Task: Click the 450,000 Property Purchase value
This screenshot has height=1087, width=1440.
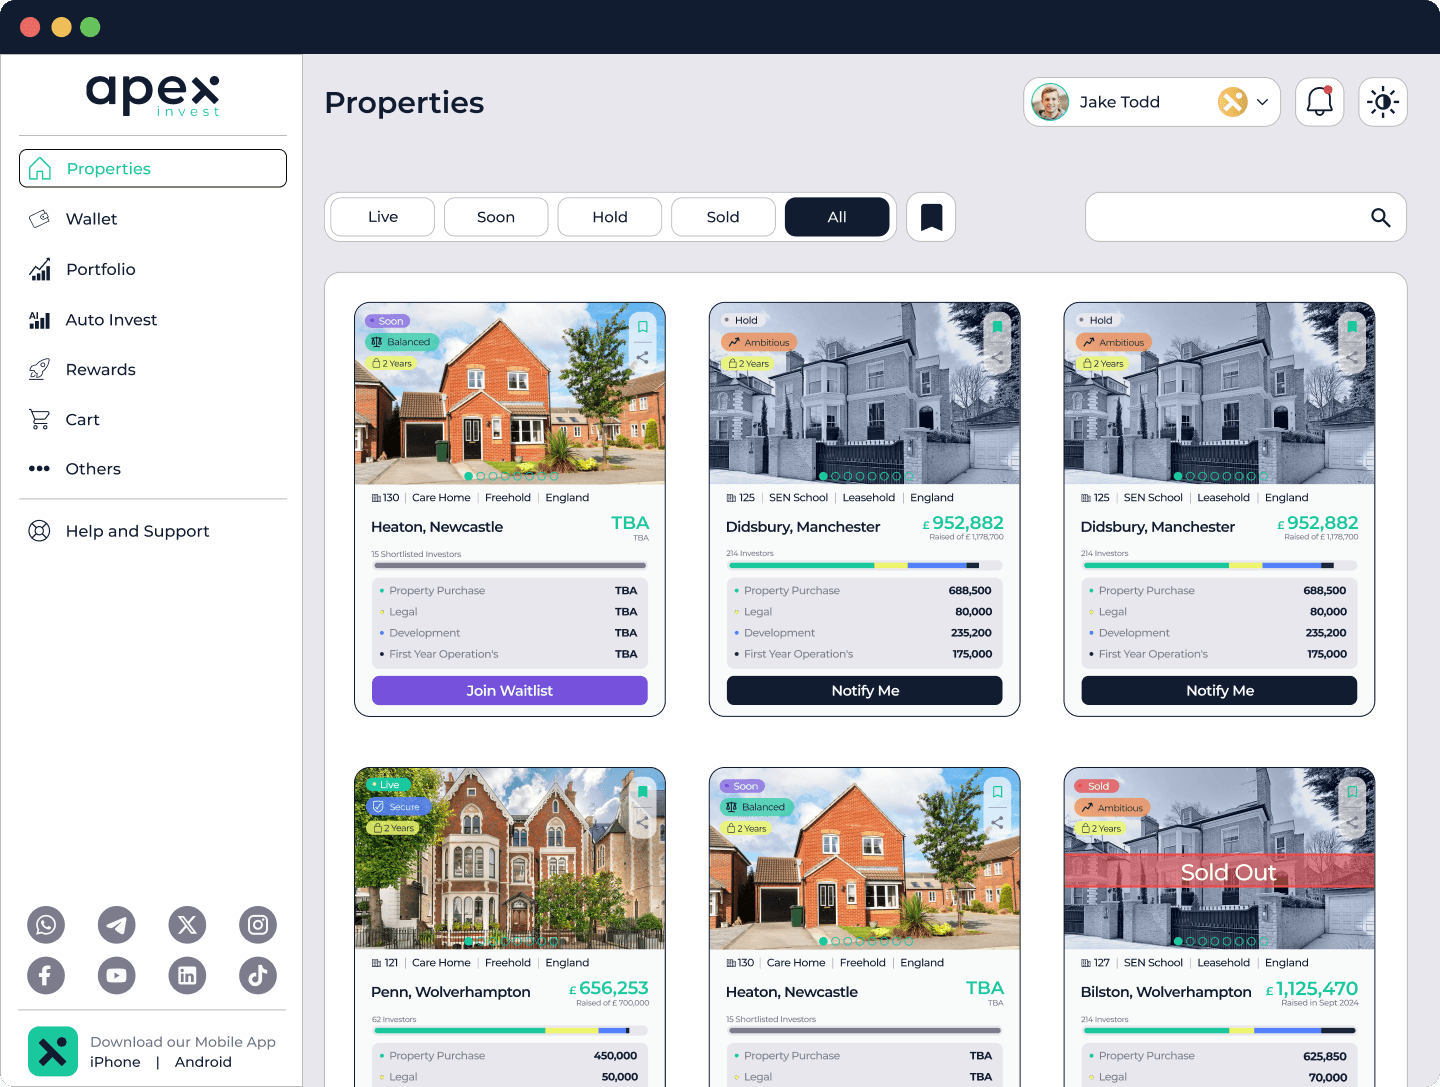Action: point(615,1056)
